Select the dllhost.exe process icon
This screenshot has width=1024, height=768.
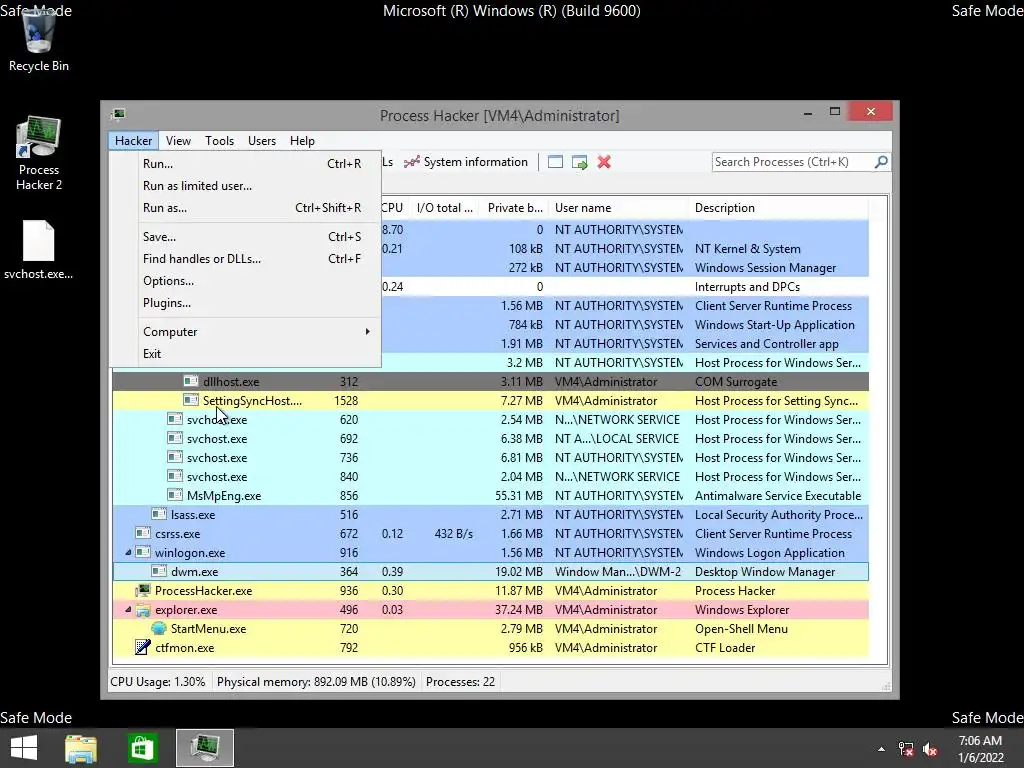pos(191,381)
